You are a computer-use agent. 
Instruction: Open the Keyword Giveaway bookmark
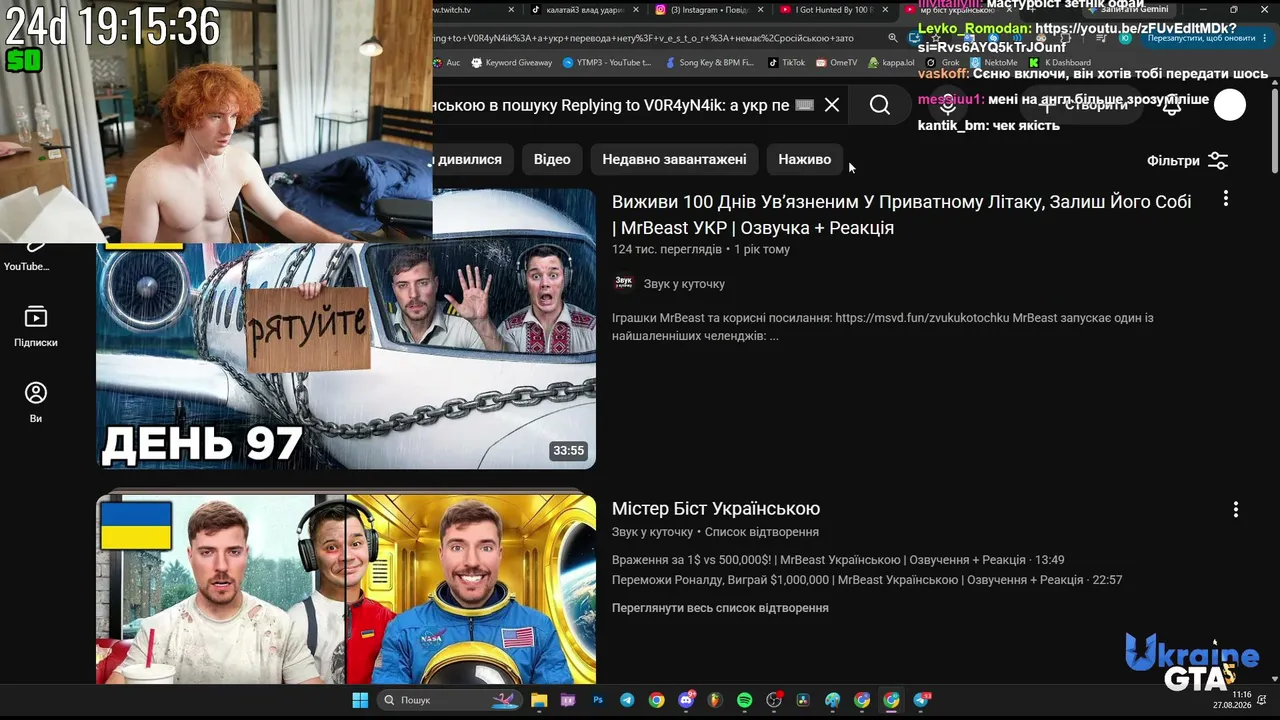coord(511,62)
